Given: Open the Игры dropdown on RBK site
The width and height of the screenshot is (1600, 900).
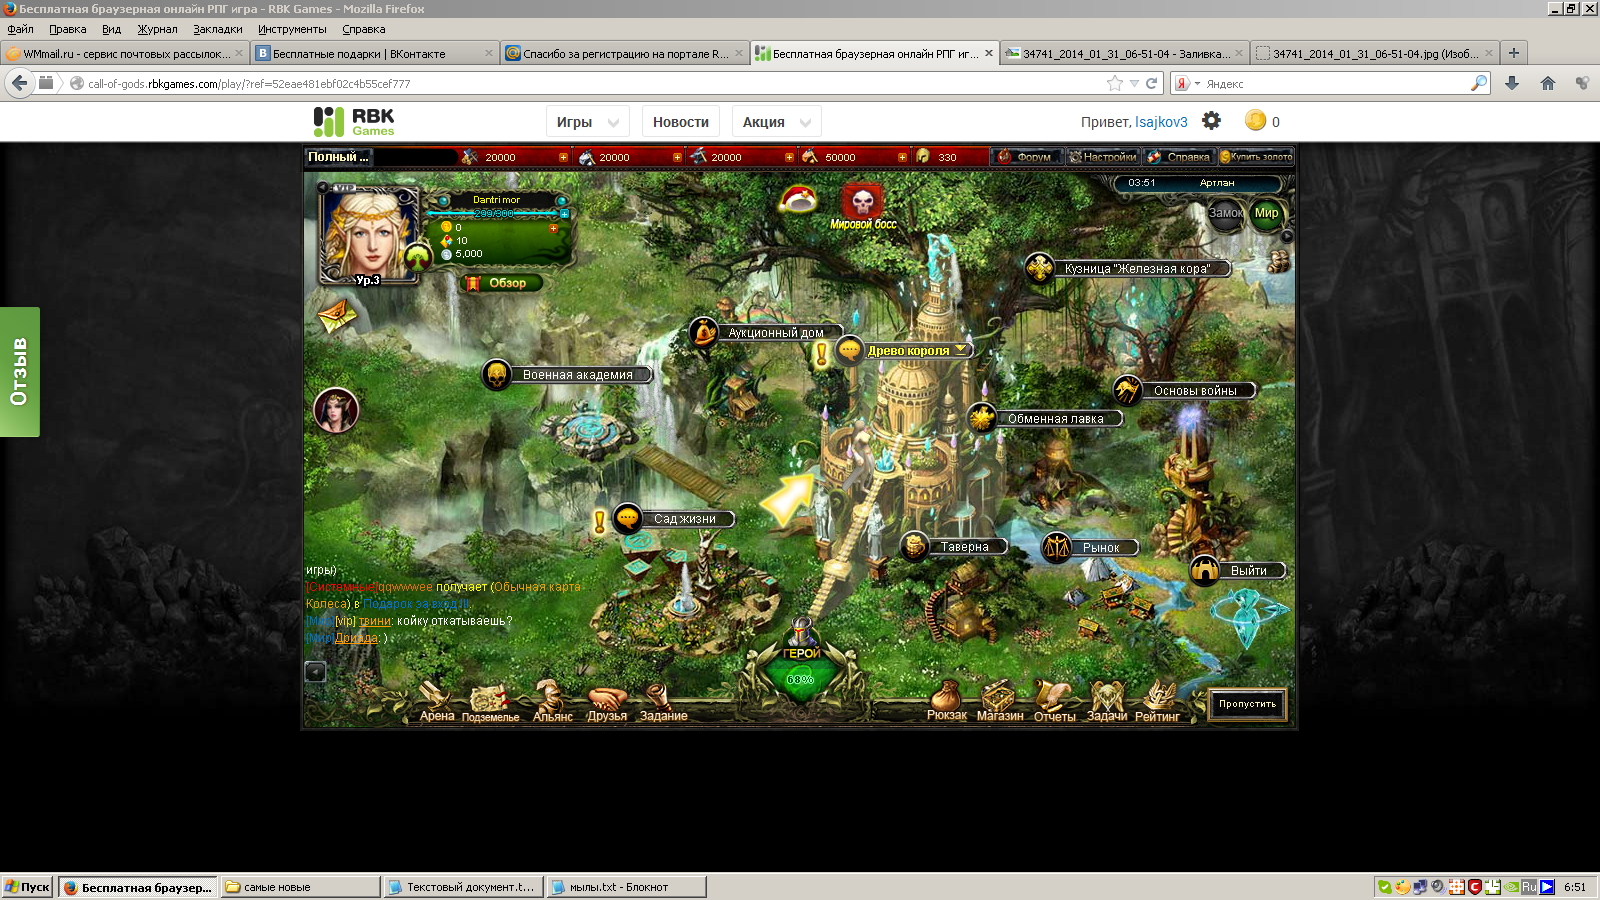Looking at the screenshot, I should pyautogui.click(x=588, y=122).
